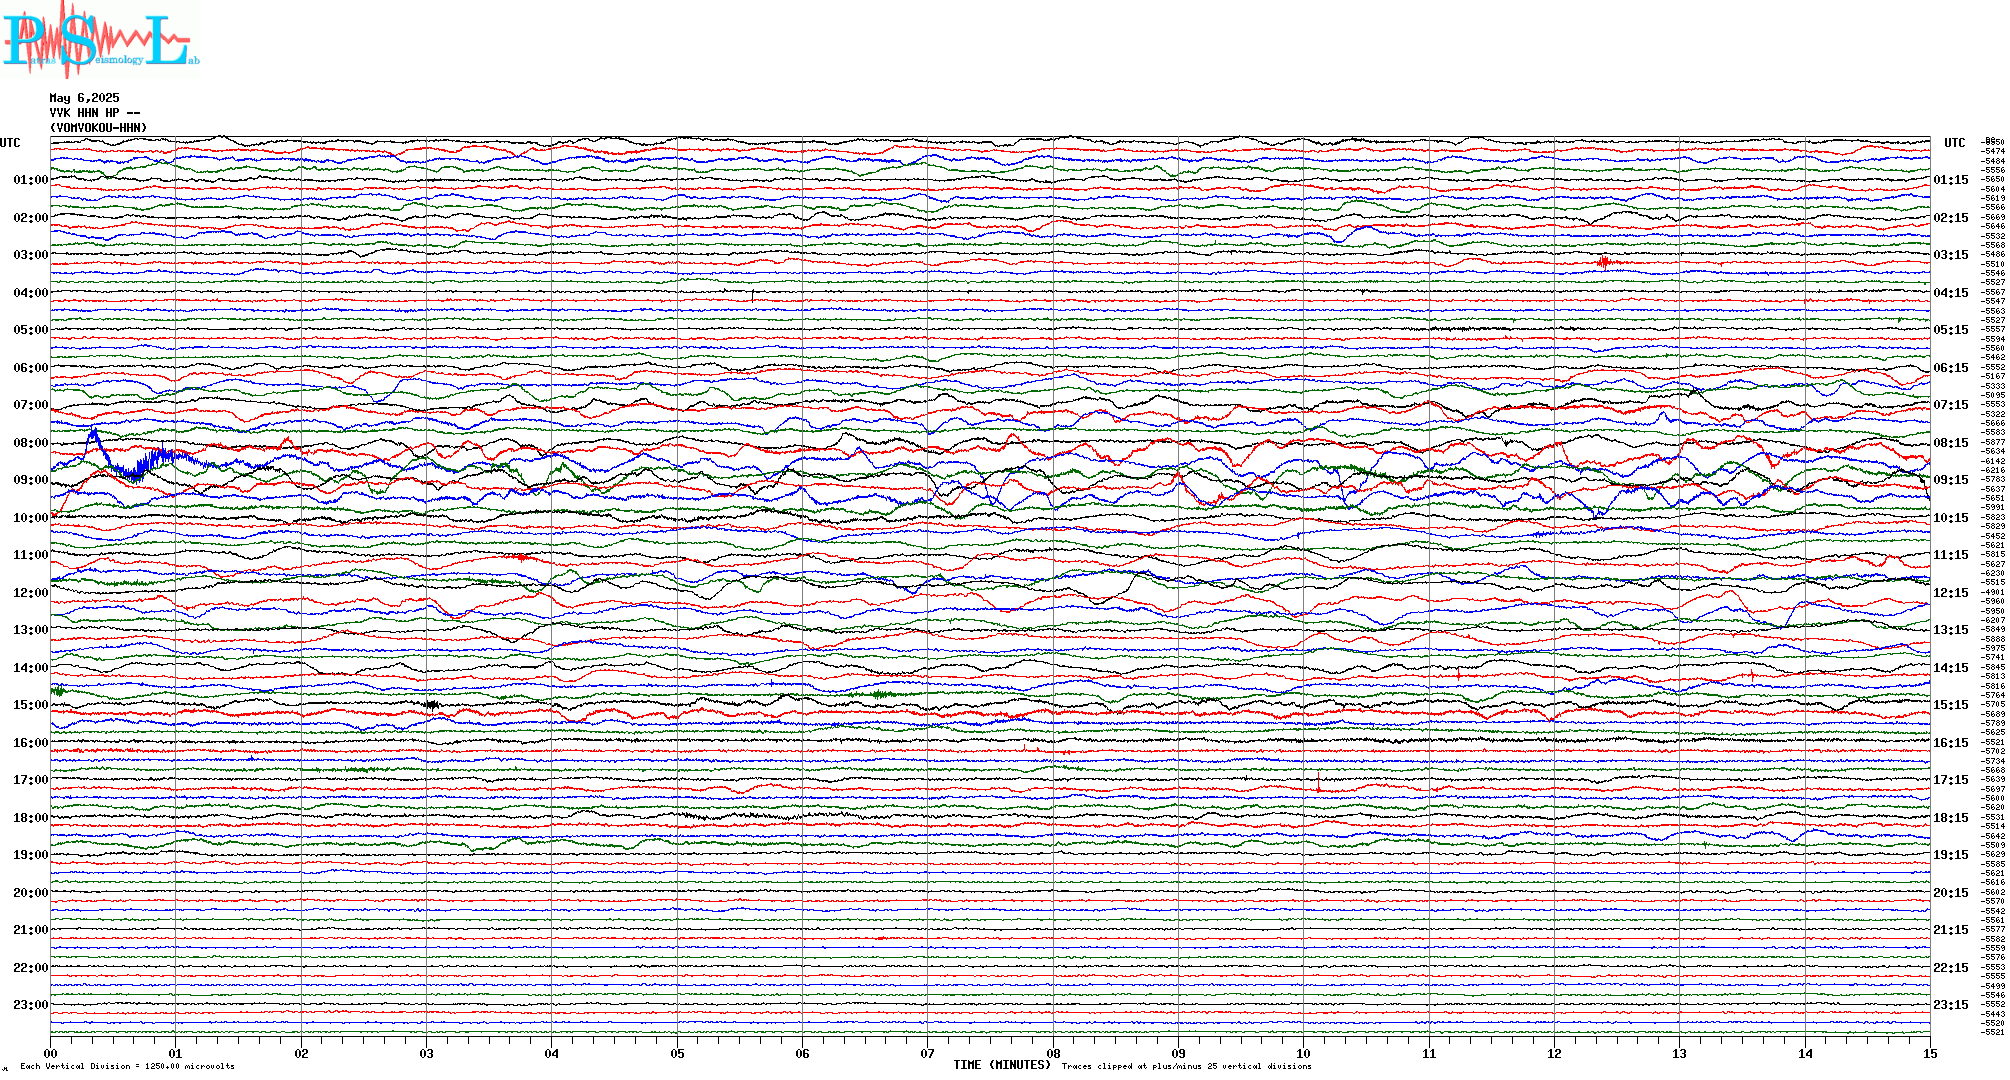Click the '17:00' hour label
This screenshot has height=1080, width=2010.
click(31, 780)
